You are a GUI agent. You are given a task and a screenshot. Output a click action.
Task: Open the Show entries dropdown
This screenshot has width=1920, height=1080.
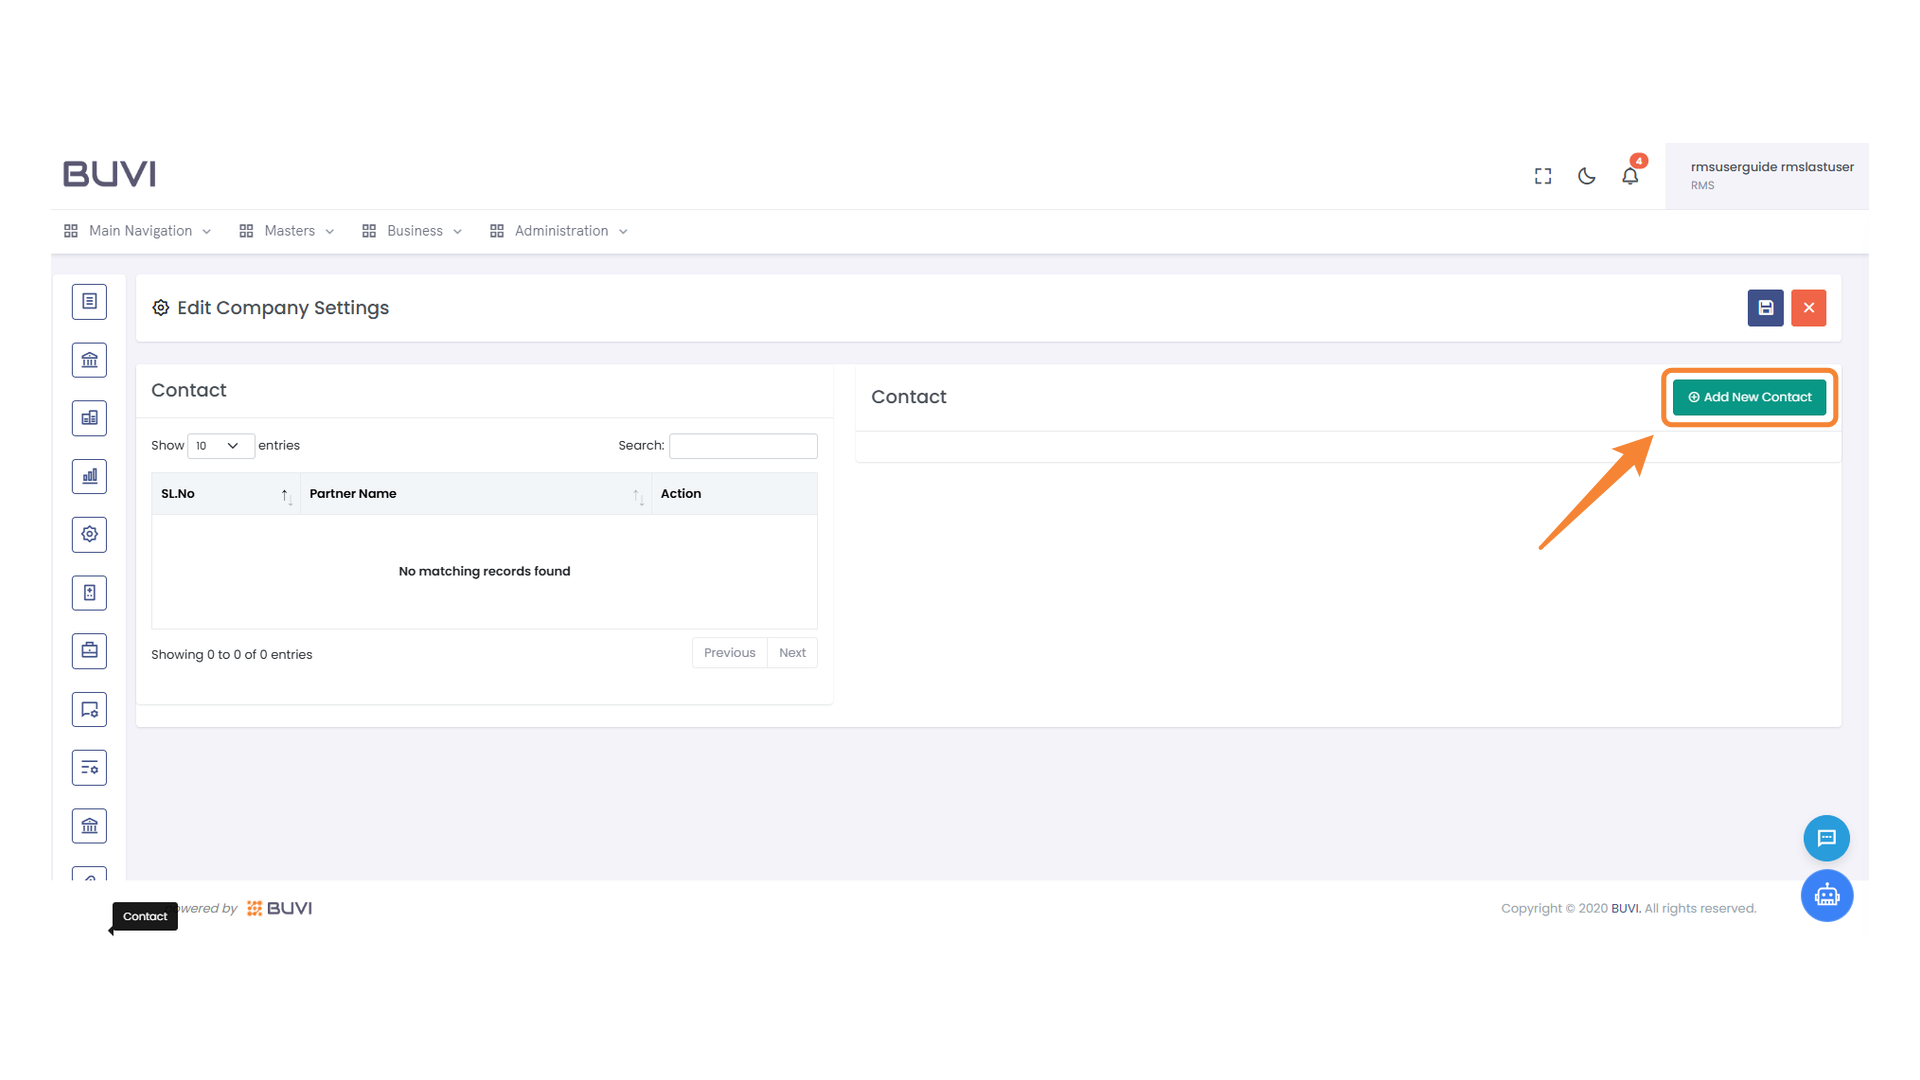220,446
